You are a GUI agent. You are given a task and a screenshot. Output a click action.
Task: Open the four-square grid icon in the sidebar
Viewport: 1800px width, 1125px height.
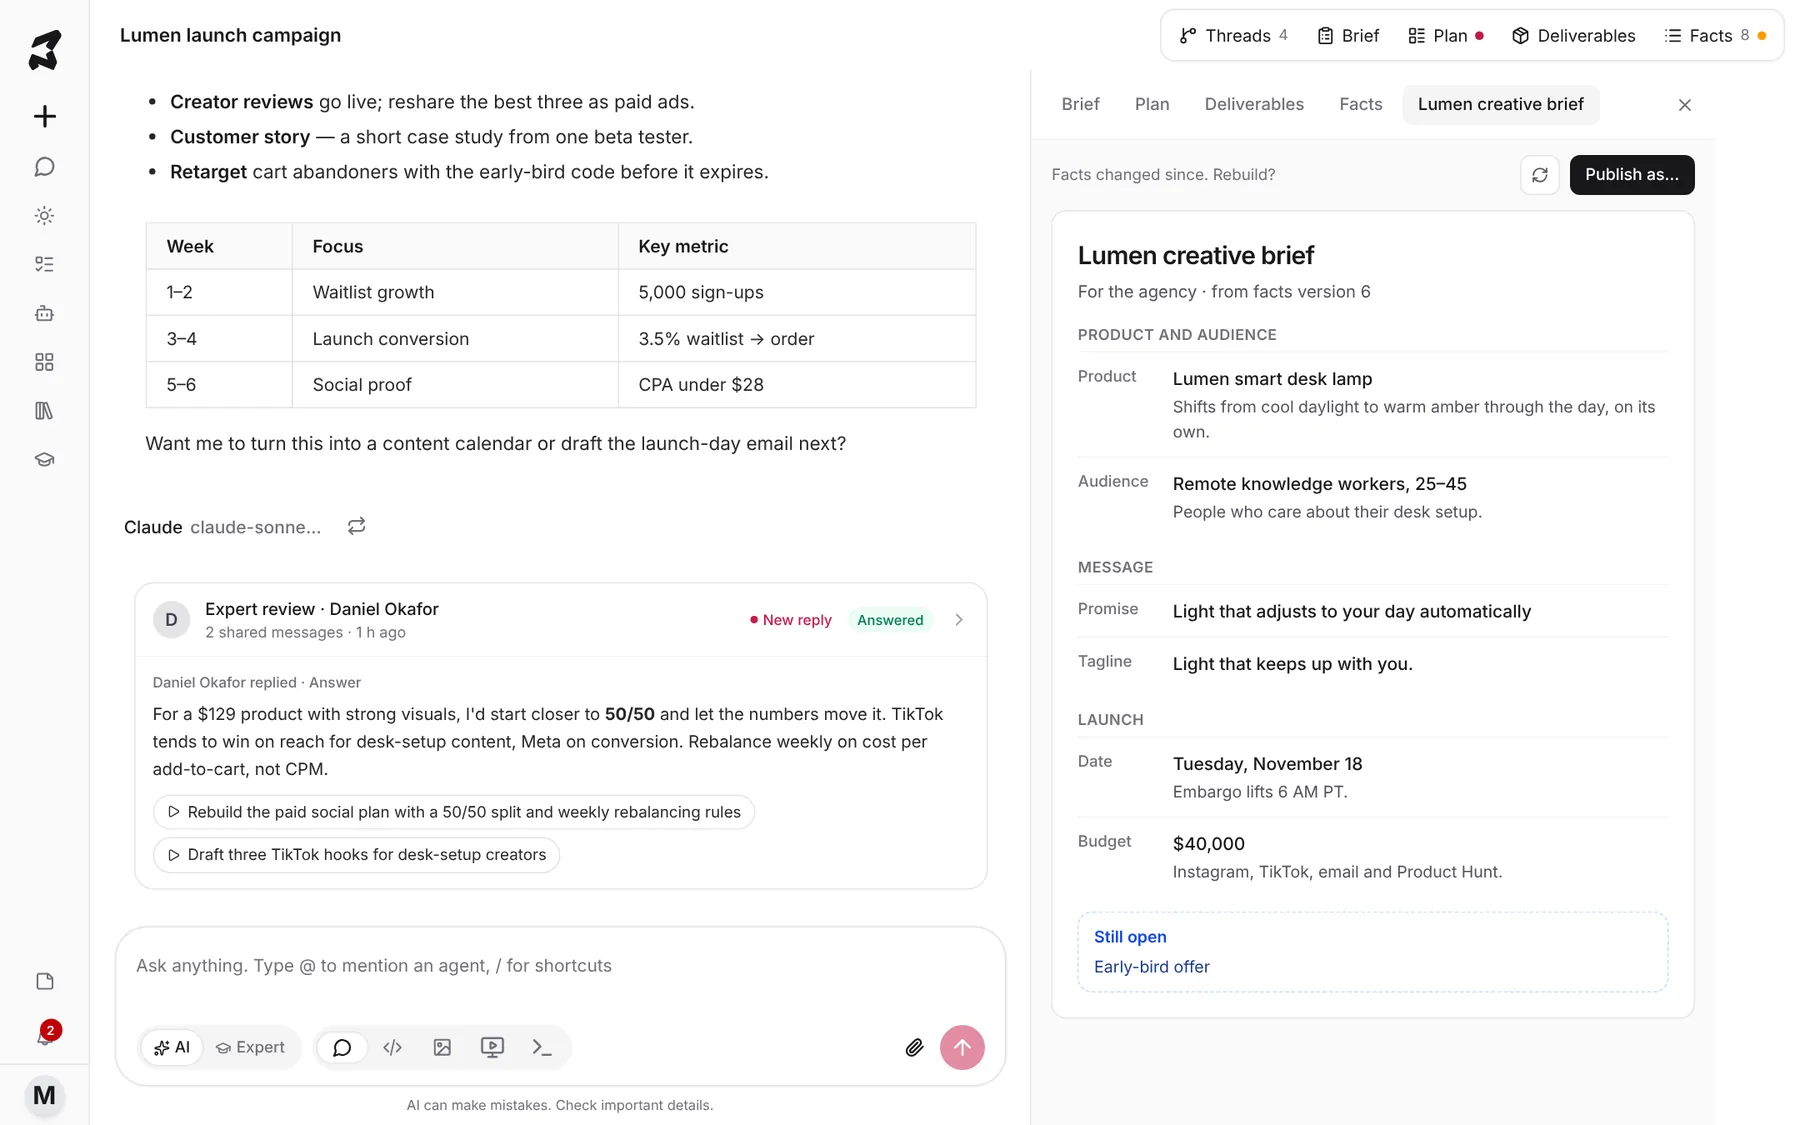pos(44,362)
